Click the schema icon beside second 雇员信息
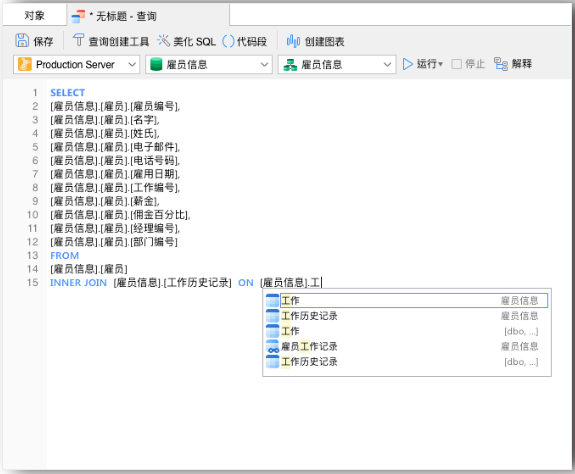This screenshot has height=474, width=575. click(x=290, y=65)
